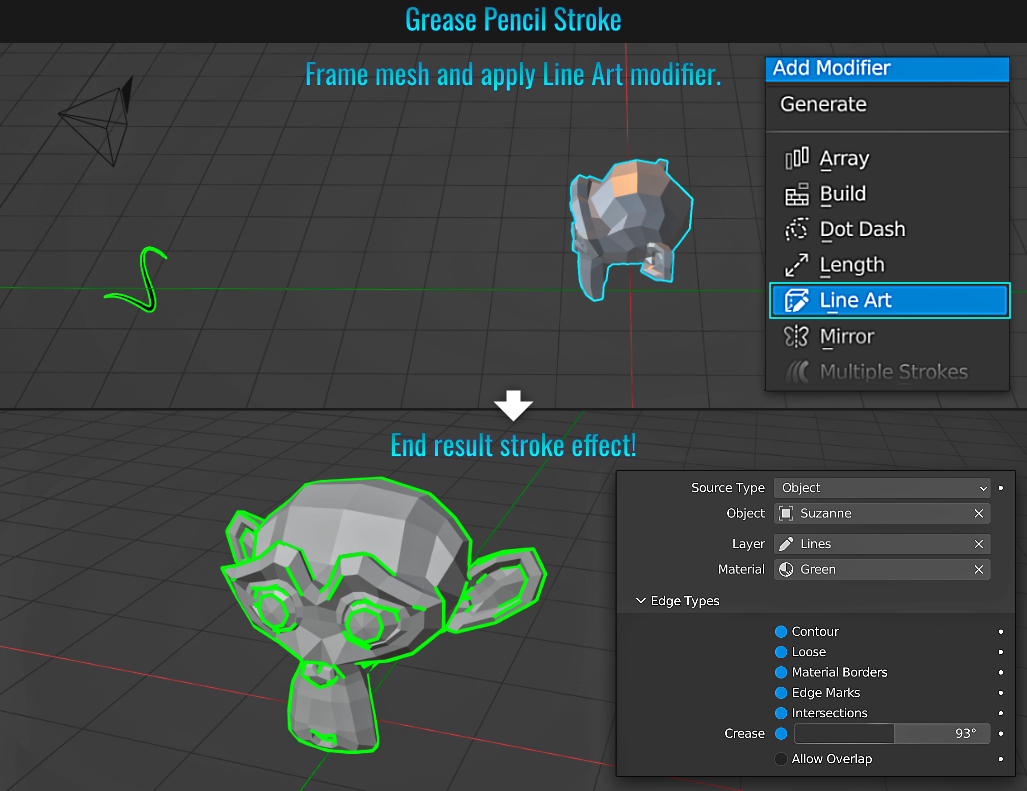This screenshot has width=1027, height=791.
Task: Click the Mirror modifier icon
Action: click(797, 337)
